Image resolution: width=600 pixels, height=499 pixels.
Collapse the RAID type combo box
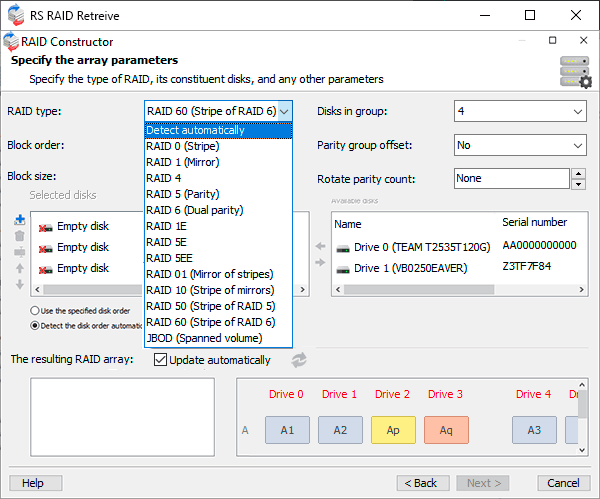tap(285, 111)
